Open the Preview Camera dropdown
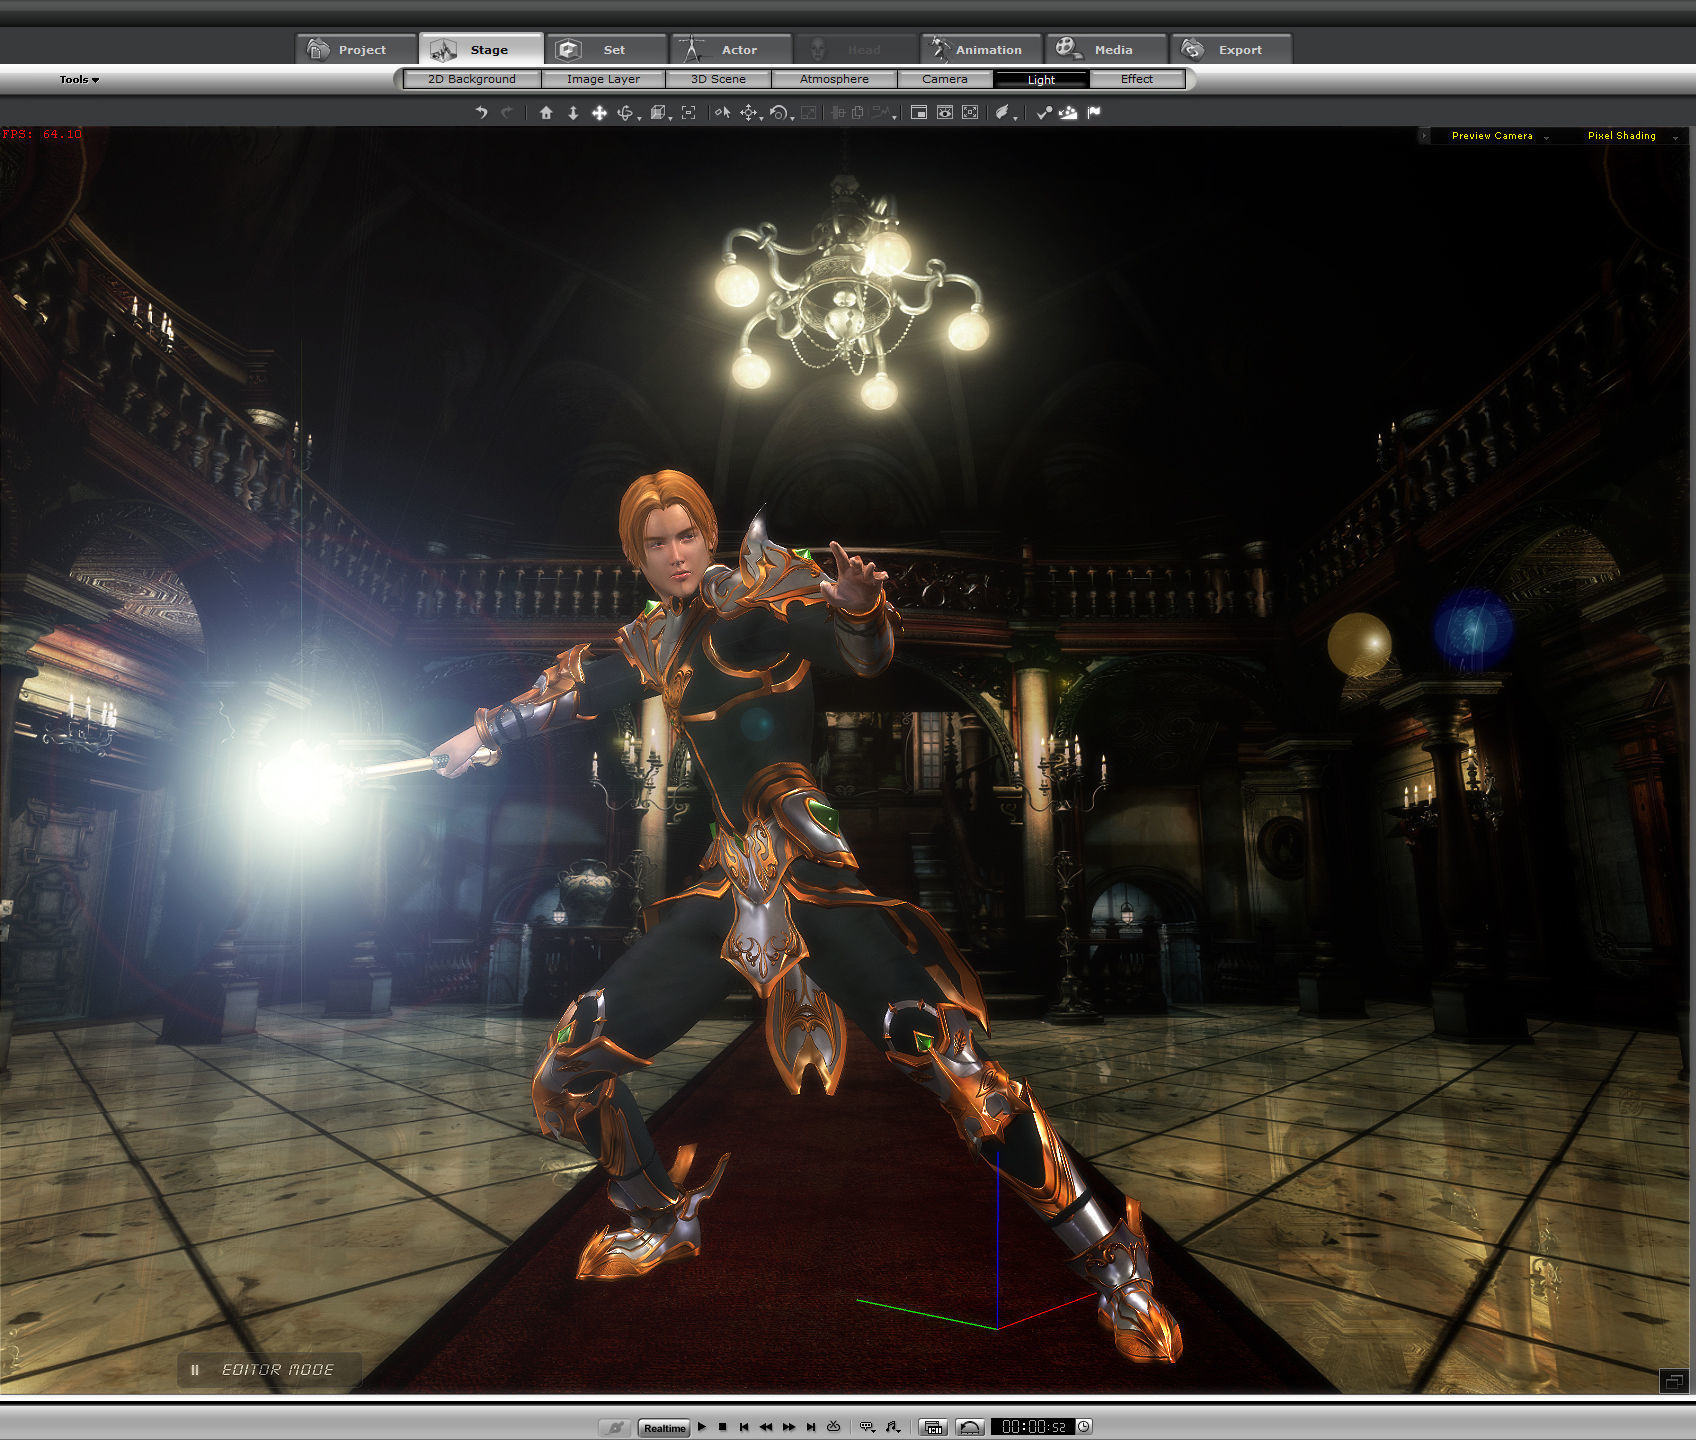This screenshot has height=1440, width=1696. (1500, 136)
